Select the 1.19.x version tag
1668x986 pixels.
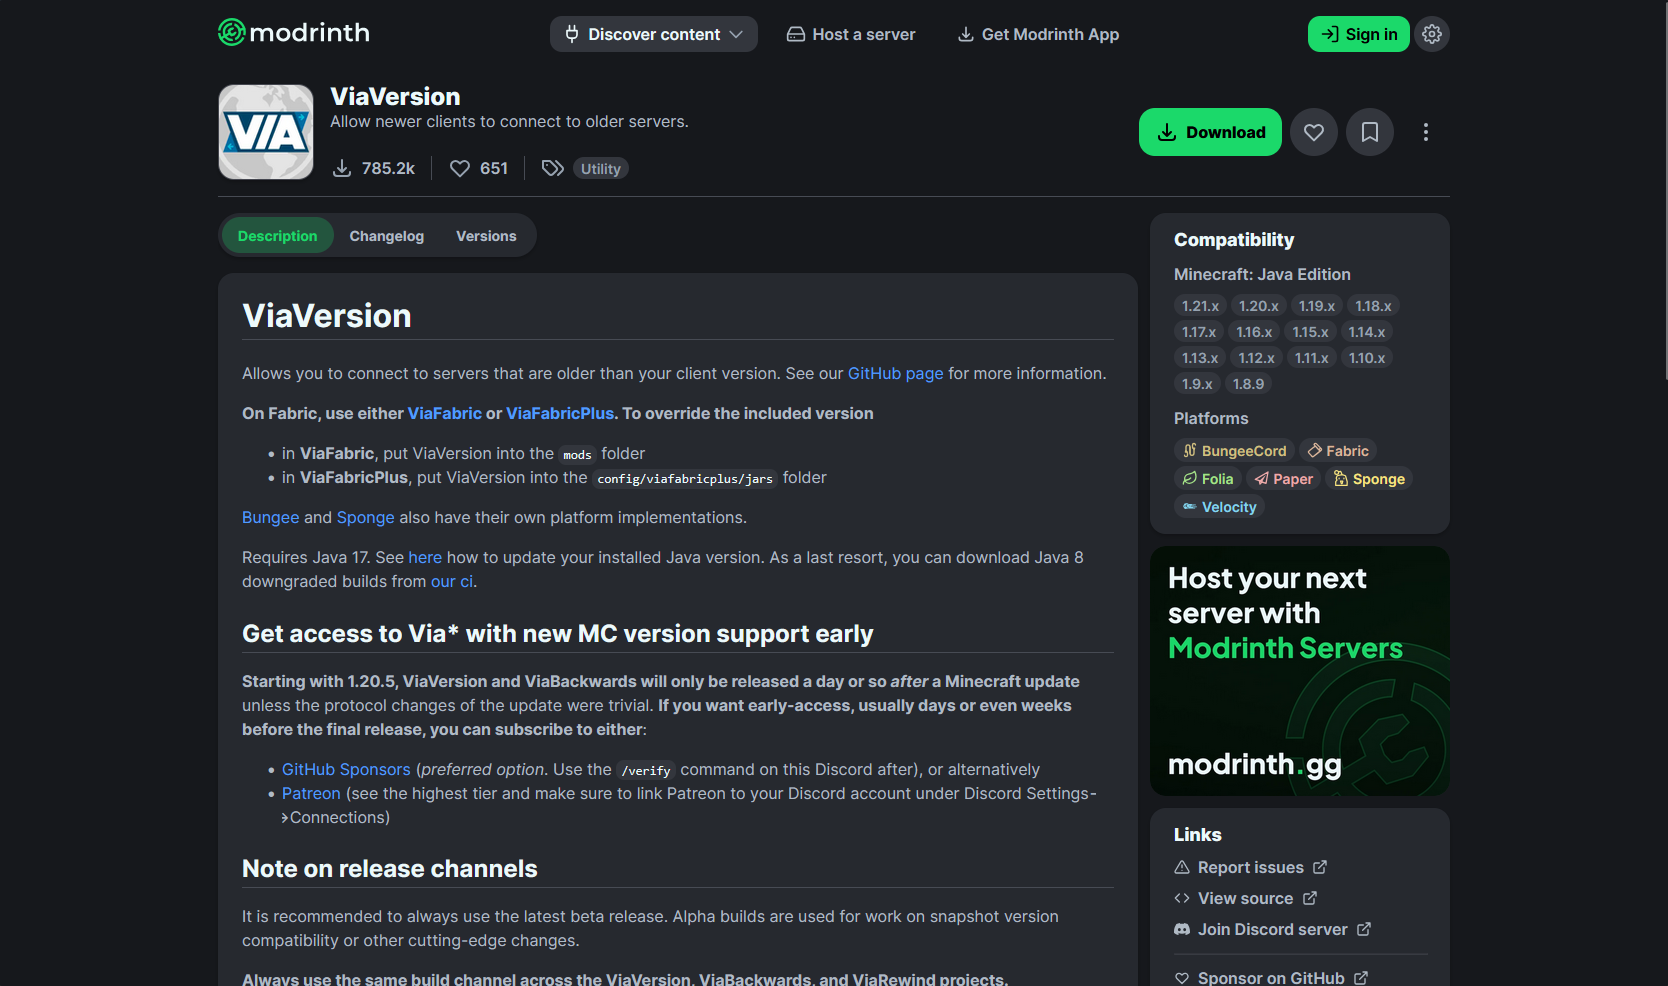(1317, 306)
